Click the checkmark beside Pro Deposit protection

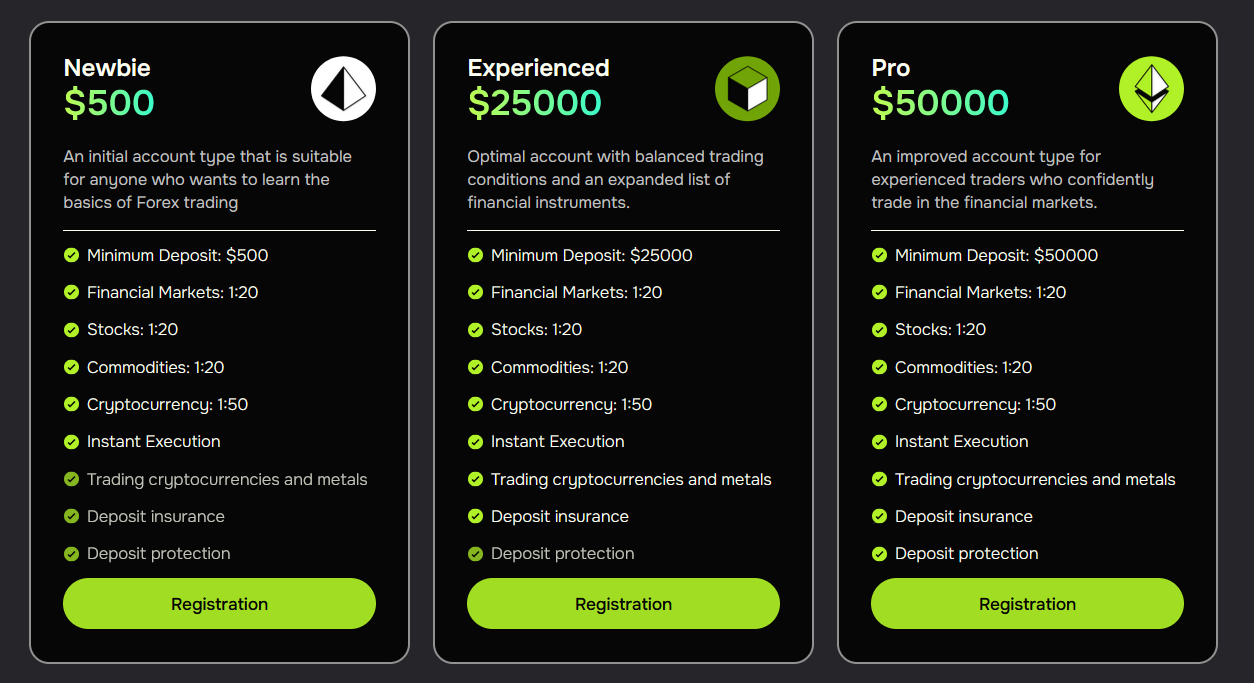click(x=879, y=554)
